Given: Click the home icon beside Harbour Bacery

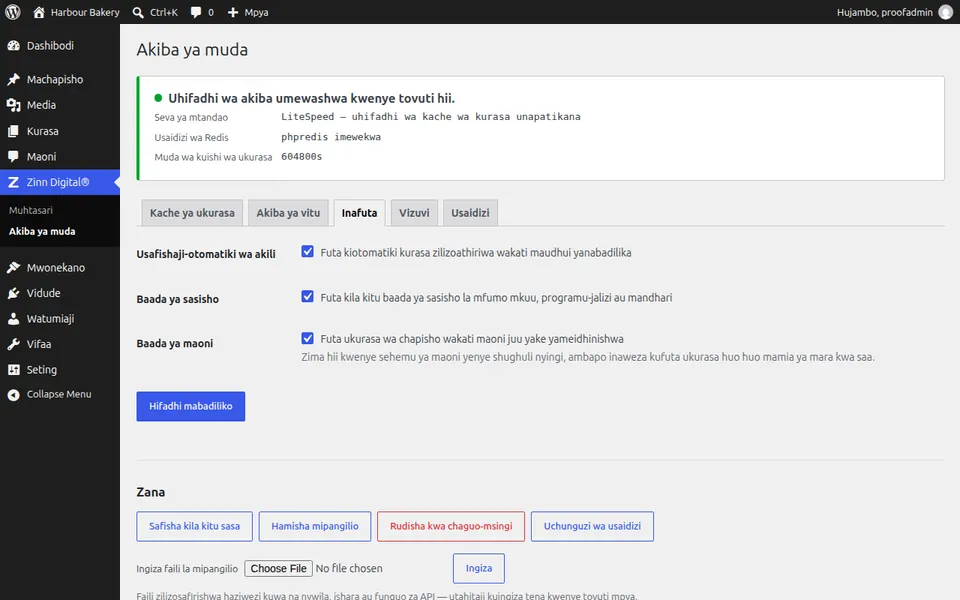Looking at the screenshot, I should 39,12.
